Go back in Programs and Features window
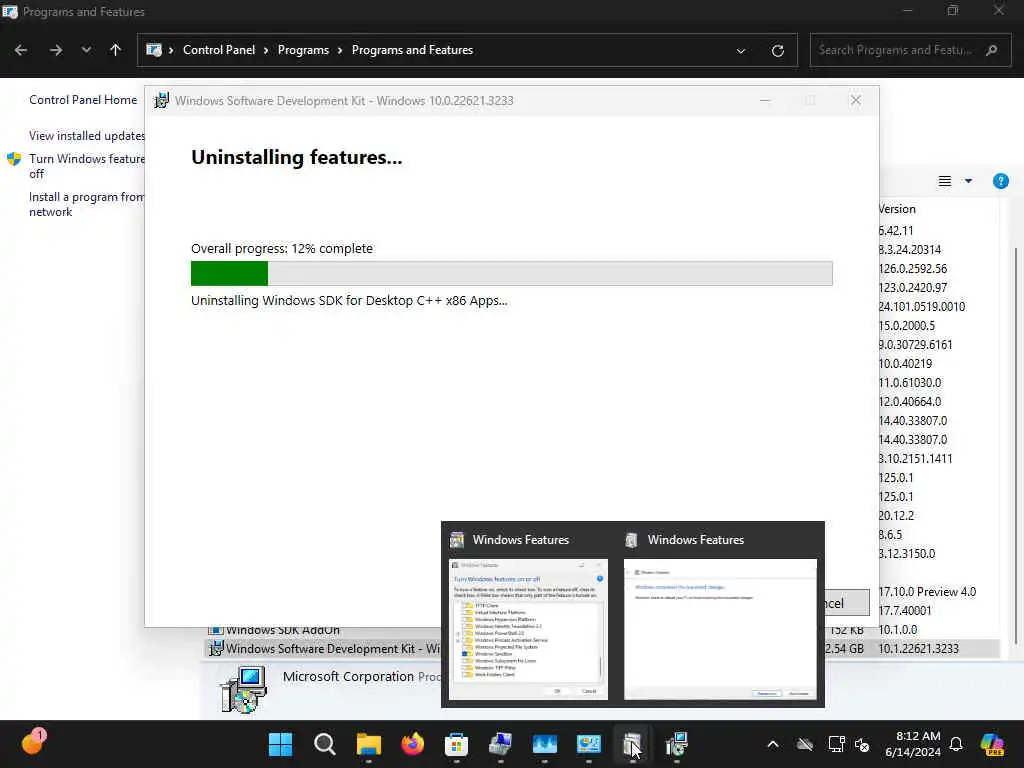Image resolution: width=1024 pixels, height=768 pixels. click(21, 50)
